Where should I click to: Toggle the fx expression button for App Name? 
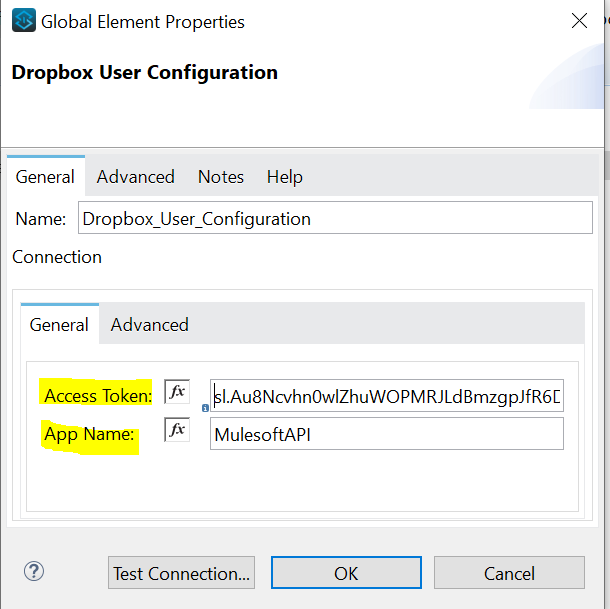[177, 430]
